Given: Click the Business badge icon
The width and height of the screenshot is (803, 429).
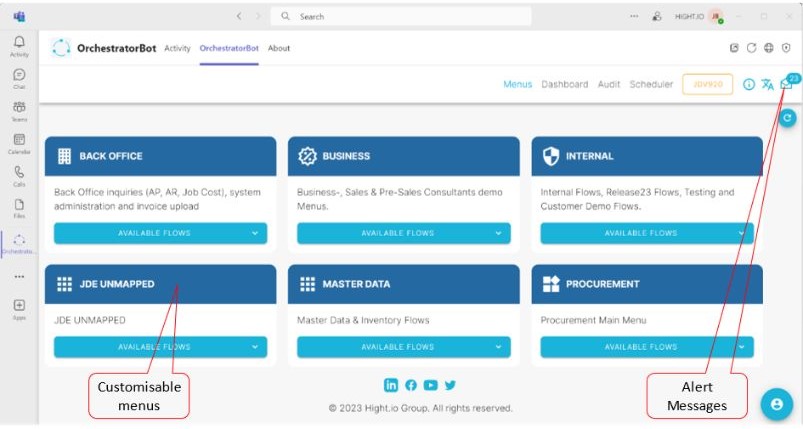Looking at the screenshot, I should pos(307,156).
